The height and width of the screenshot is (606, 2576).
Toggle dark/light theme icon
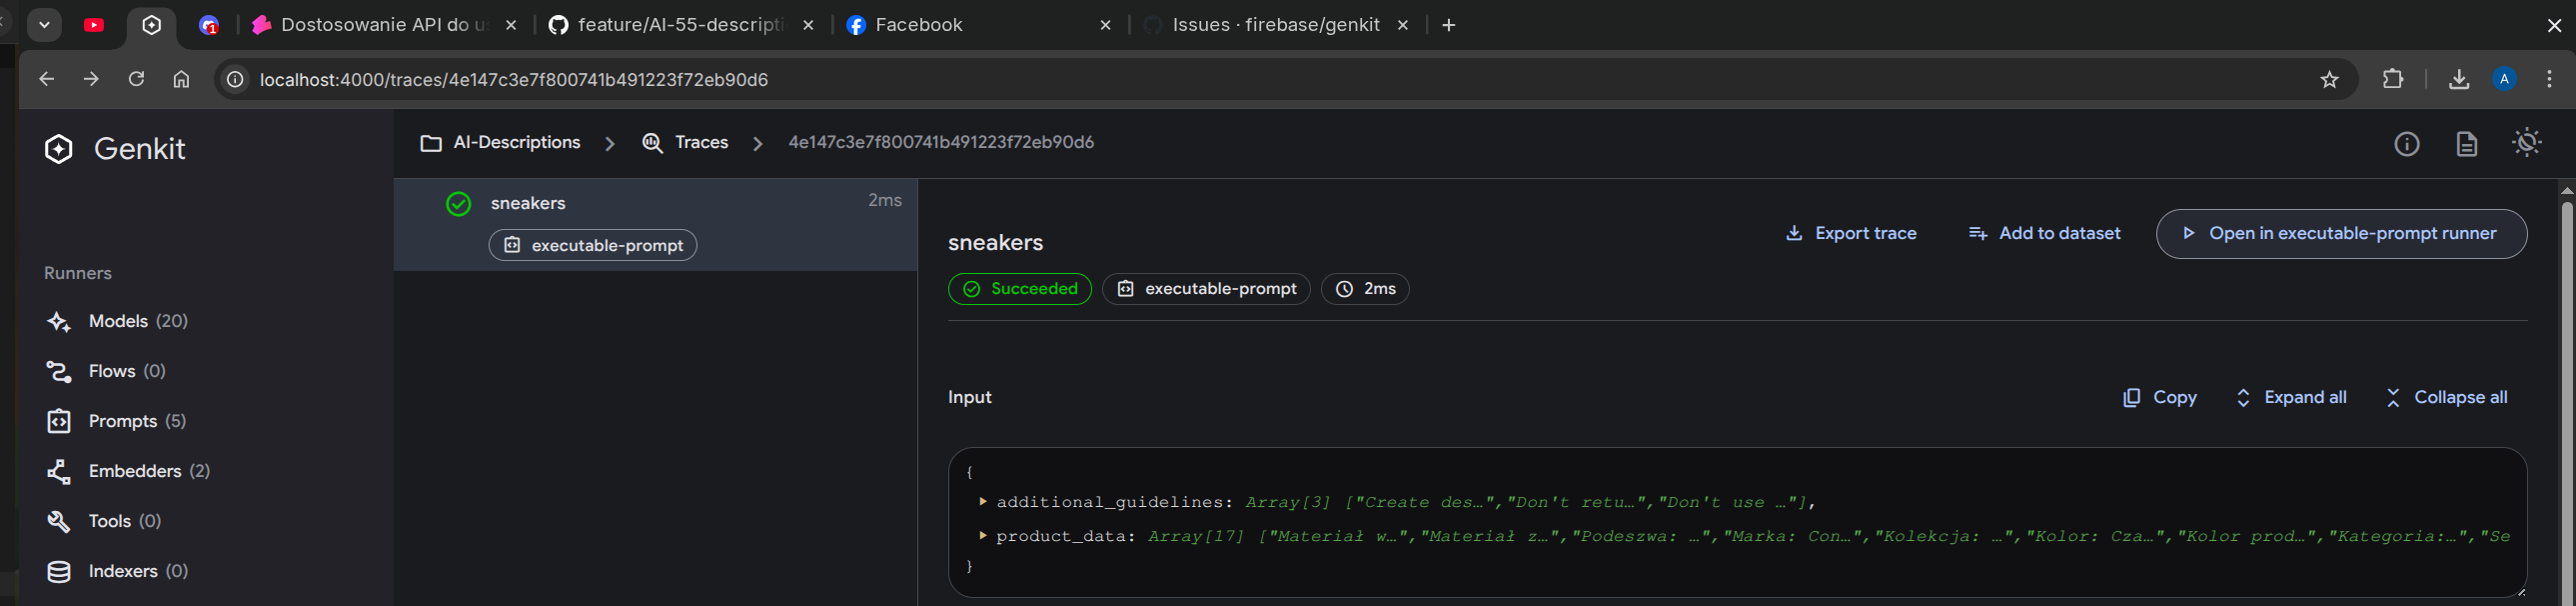tap(2526, 143)
